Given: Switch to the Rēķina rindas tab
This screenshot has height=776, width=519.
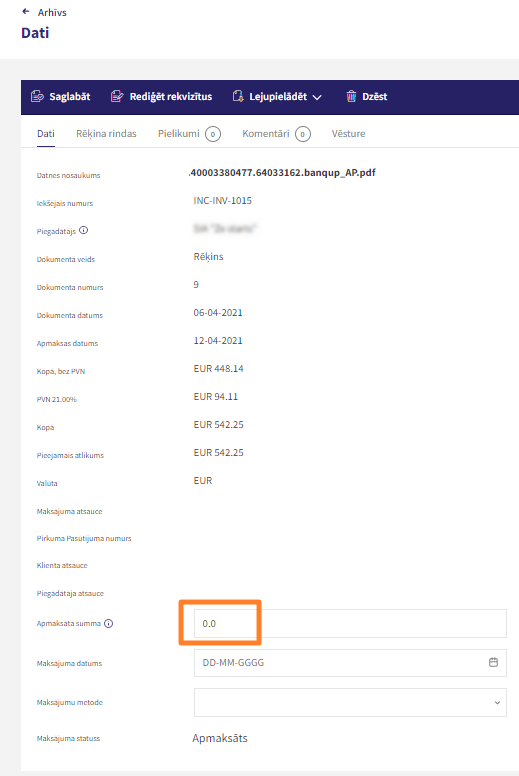Looking at the screenshot, I should coord(106,134).
